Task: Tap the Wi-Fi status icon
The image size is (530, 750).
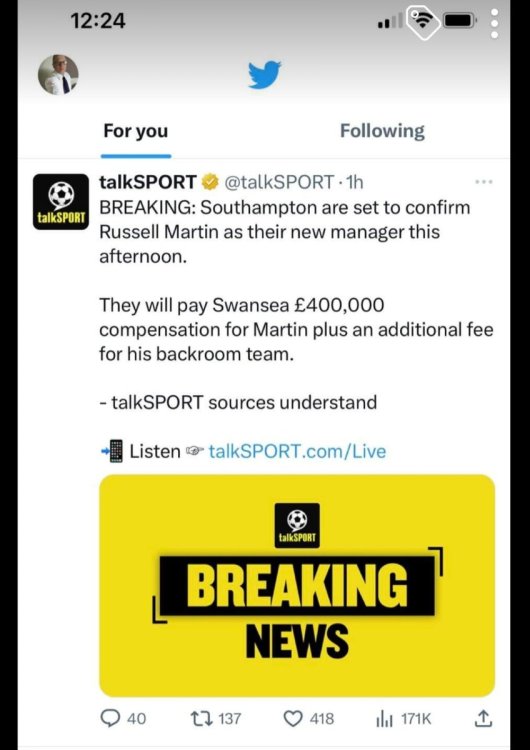Action: (x=423, y=21)
